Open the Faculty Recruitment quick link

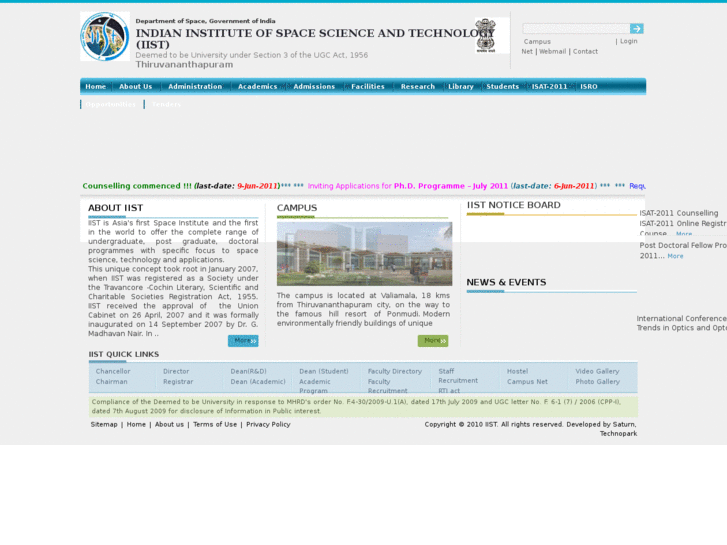point(388,386)
